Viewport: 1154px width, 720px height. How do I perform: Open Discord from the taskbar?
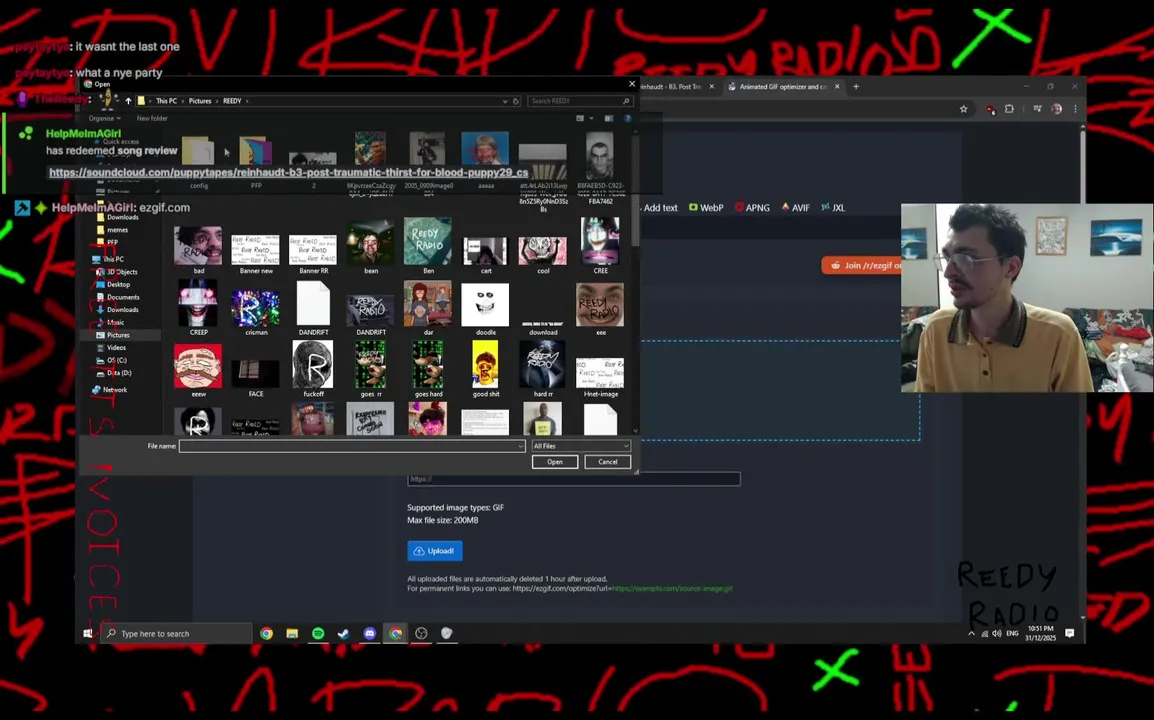click(x=369, y=633)
